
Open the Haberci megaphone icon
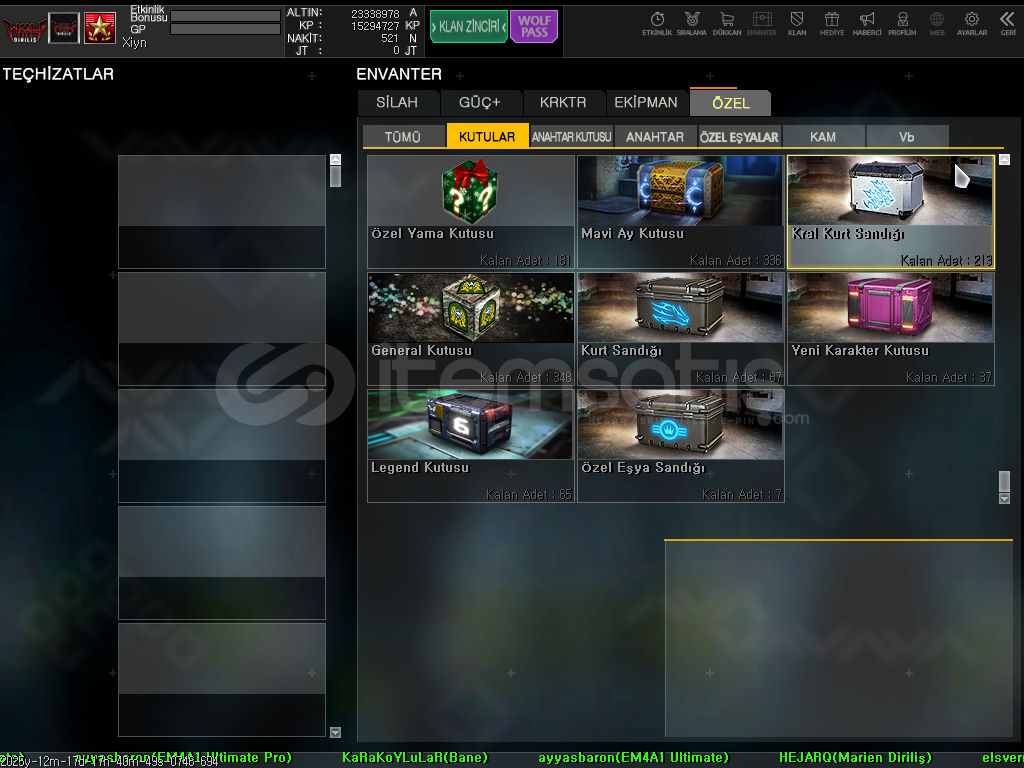(x=867, y=22)
